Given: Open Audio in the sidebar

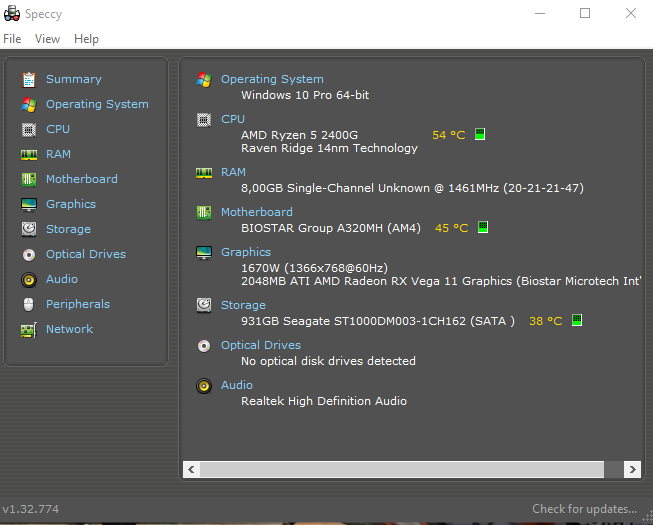Looking at the screenshot, I should pyautogui.click(x=62, y=279).
